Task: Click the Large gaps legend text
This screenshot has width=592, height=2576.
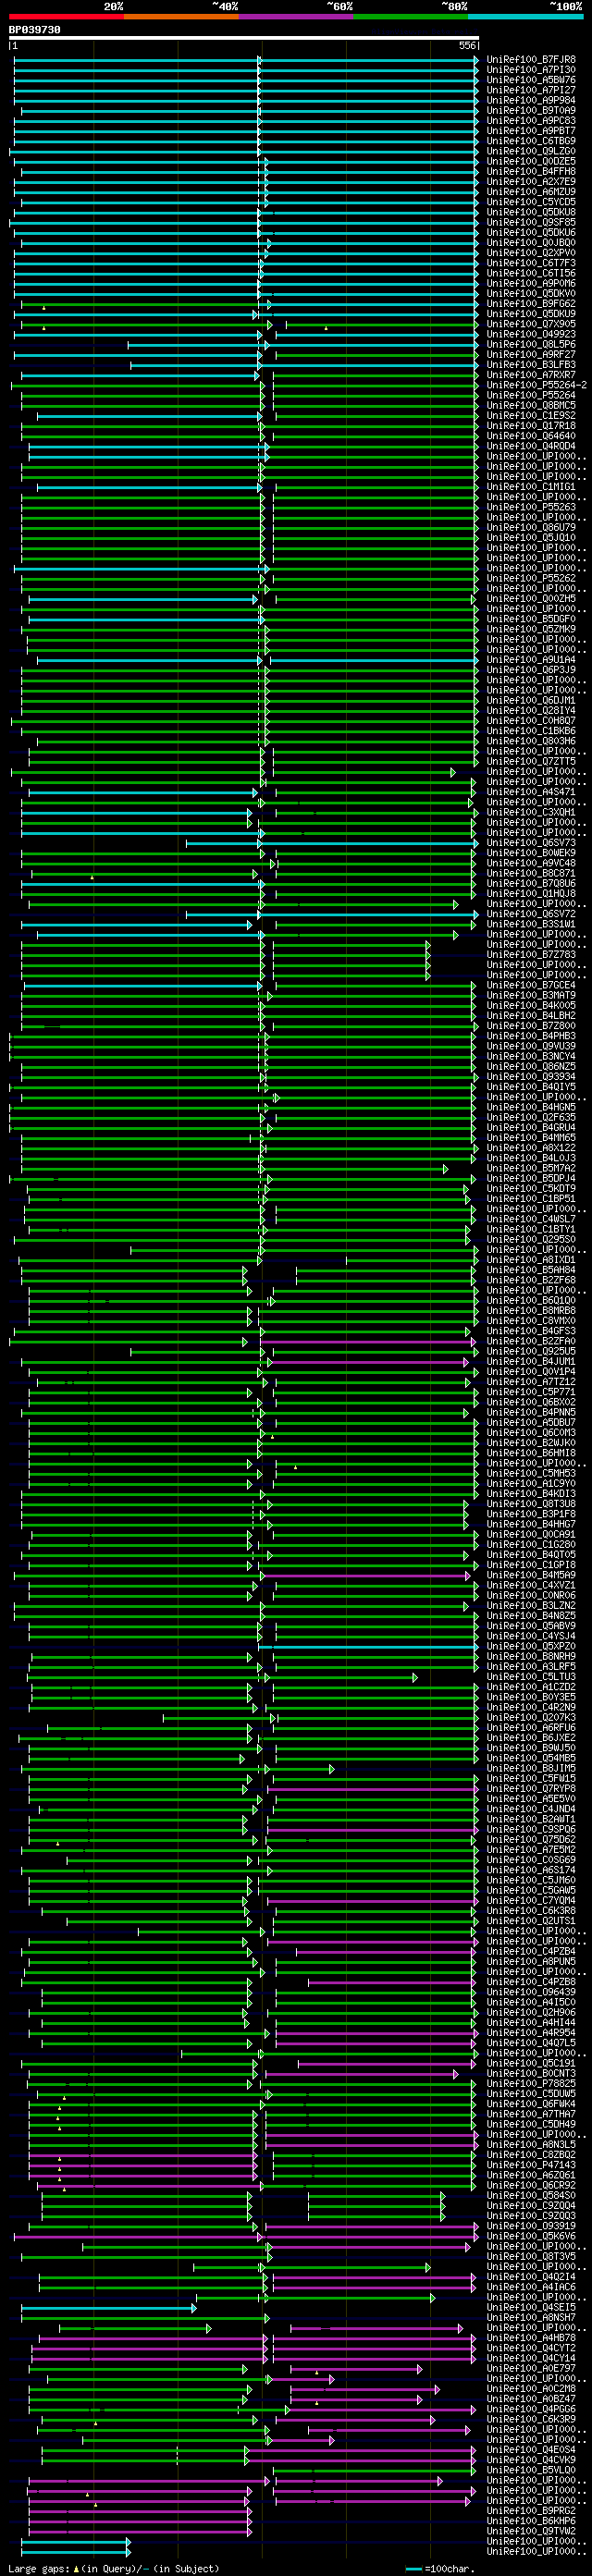Action: tap(113, 2569)
